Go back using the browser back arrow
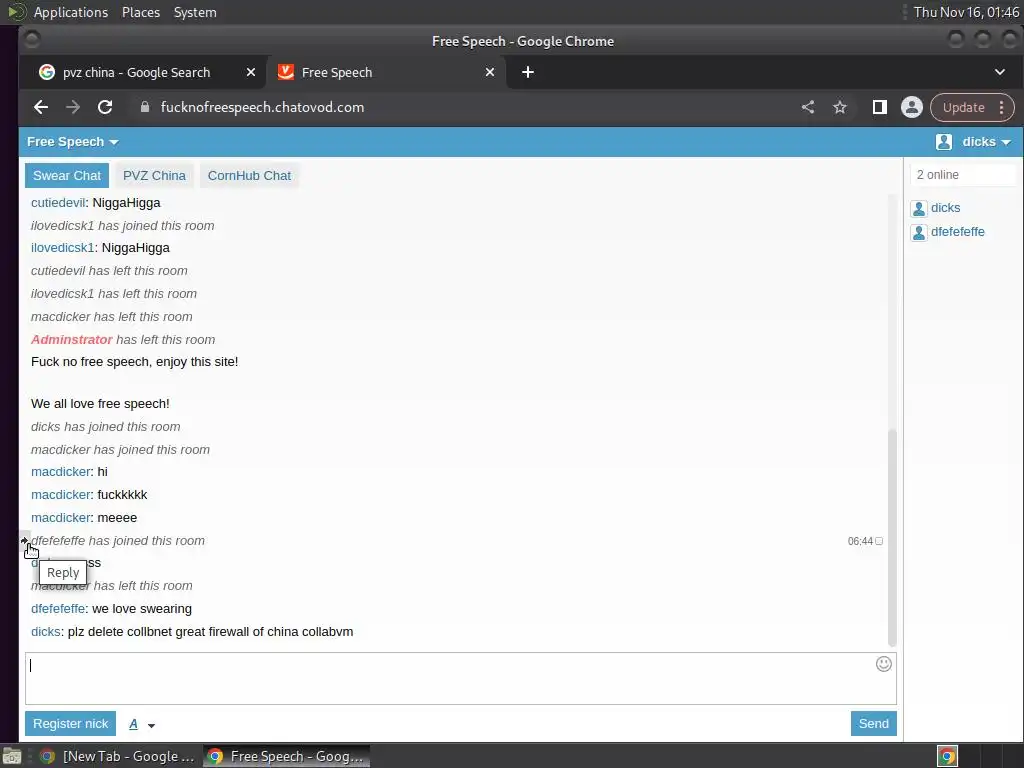This screenshot has height=768, width=1024. pyautogui.click(x=40, y=107)
